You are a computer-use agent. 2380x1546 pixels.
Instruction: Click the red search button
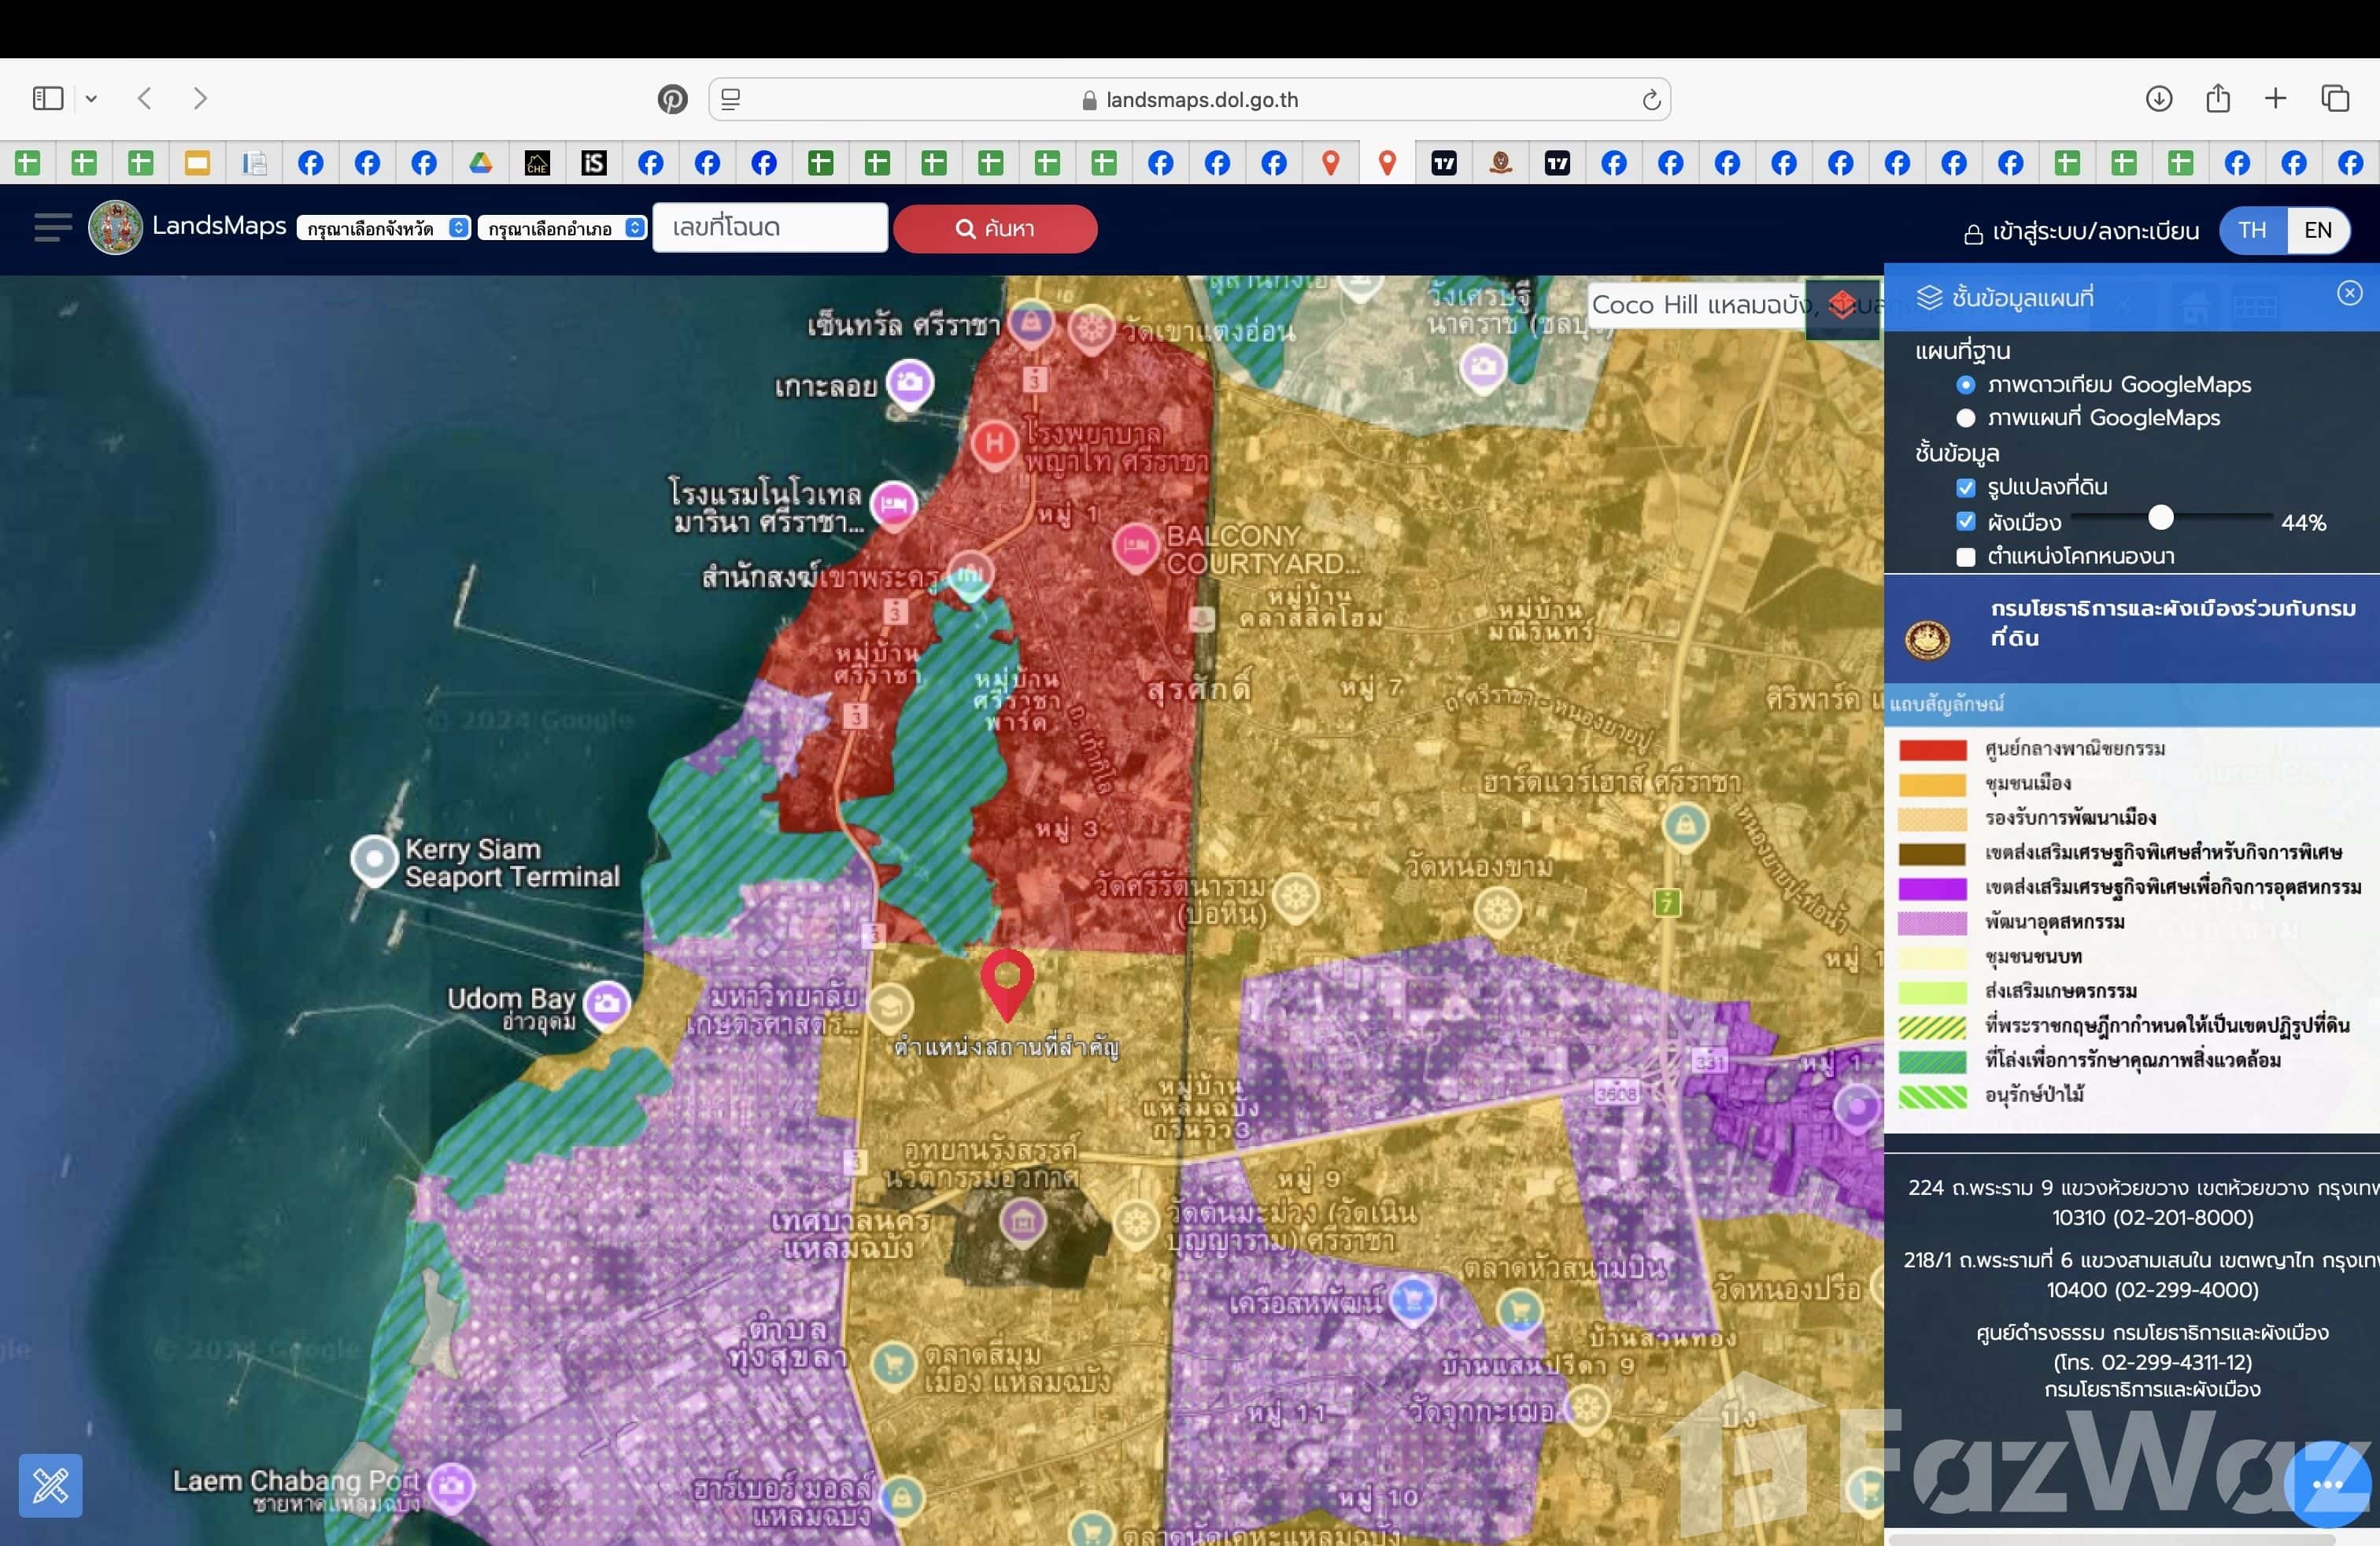994,229
